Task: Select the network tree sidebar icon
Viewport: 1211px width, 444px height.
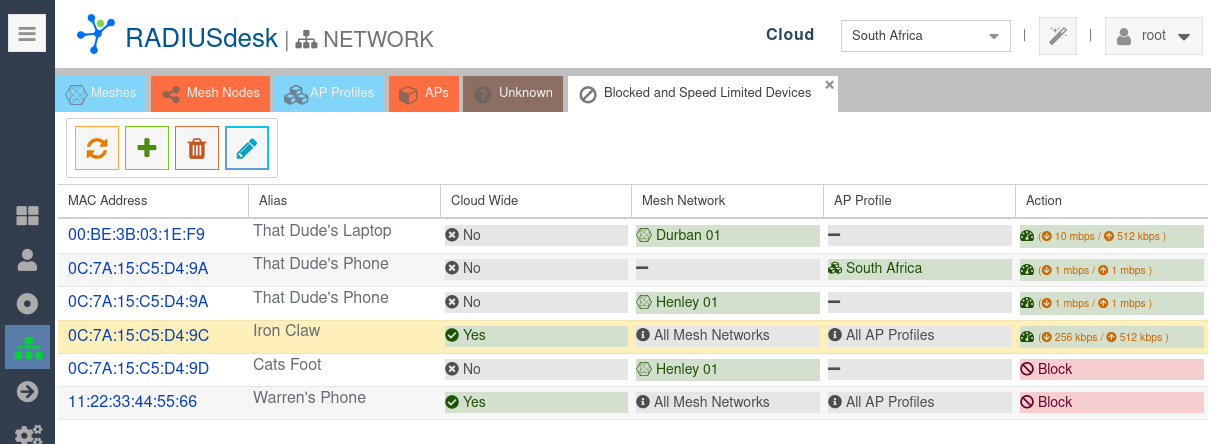Action: [x=27, y=348]
